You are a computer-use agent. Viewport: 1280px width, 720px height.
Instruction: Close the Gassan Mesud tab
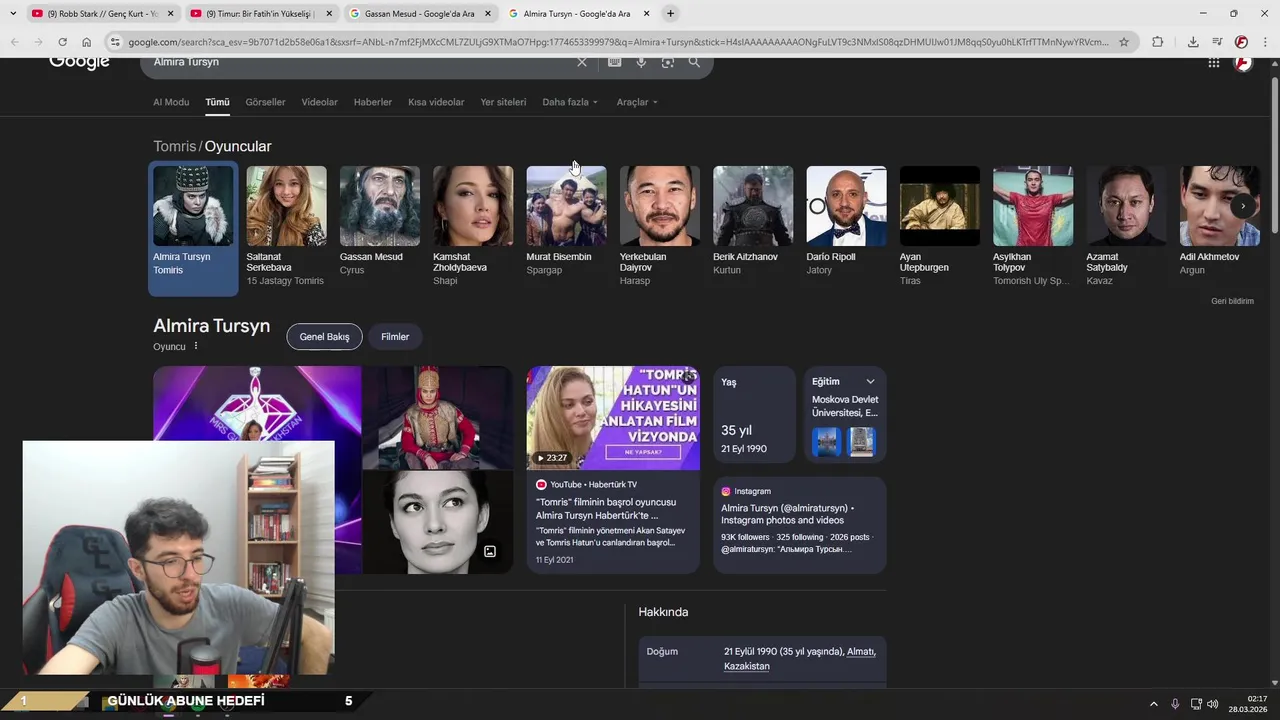pos(488,14)
